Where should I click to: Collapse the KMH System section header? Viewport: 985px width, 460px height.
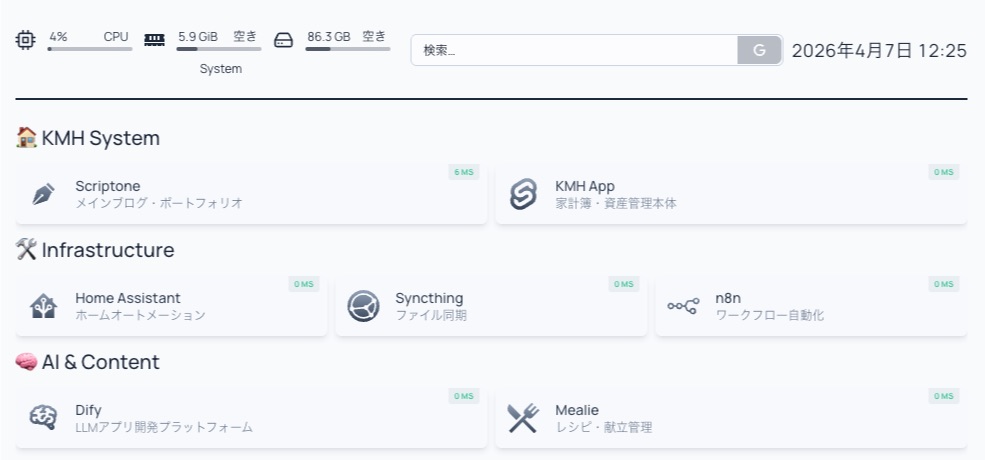100,138
